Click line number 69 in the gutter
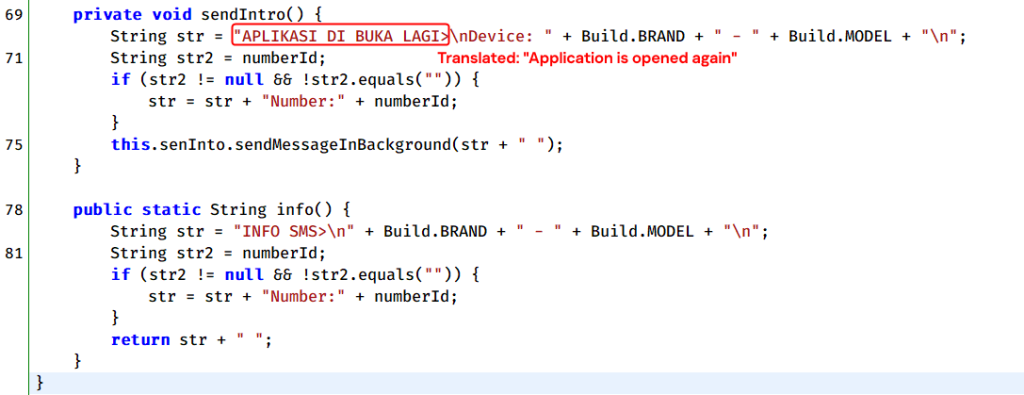 (14, 14)
